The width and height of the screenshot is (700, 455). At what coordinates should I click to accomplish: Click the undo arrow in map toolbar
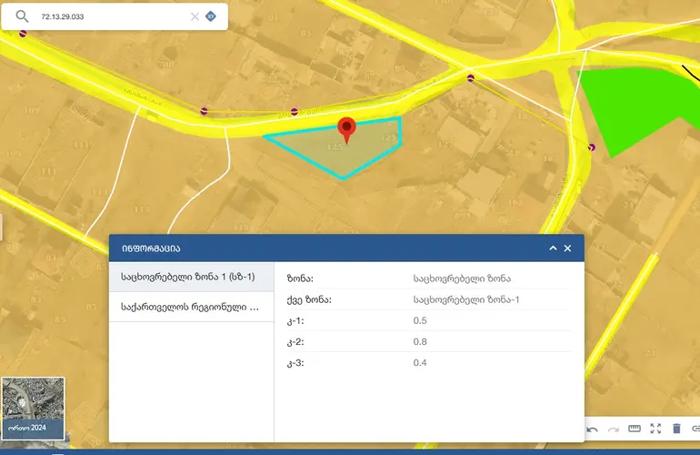pos(592,429)
